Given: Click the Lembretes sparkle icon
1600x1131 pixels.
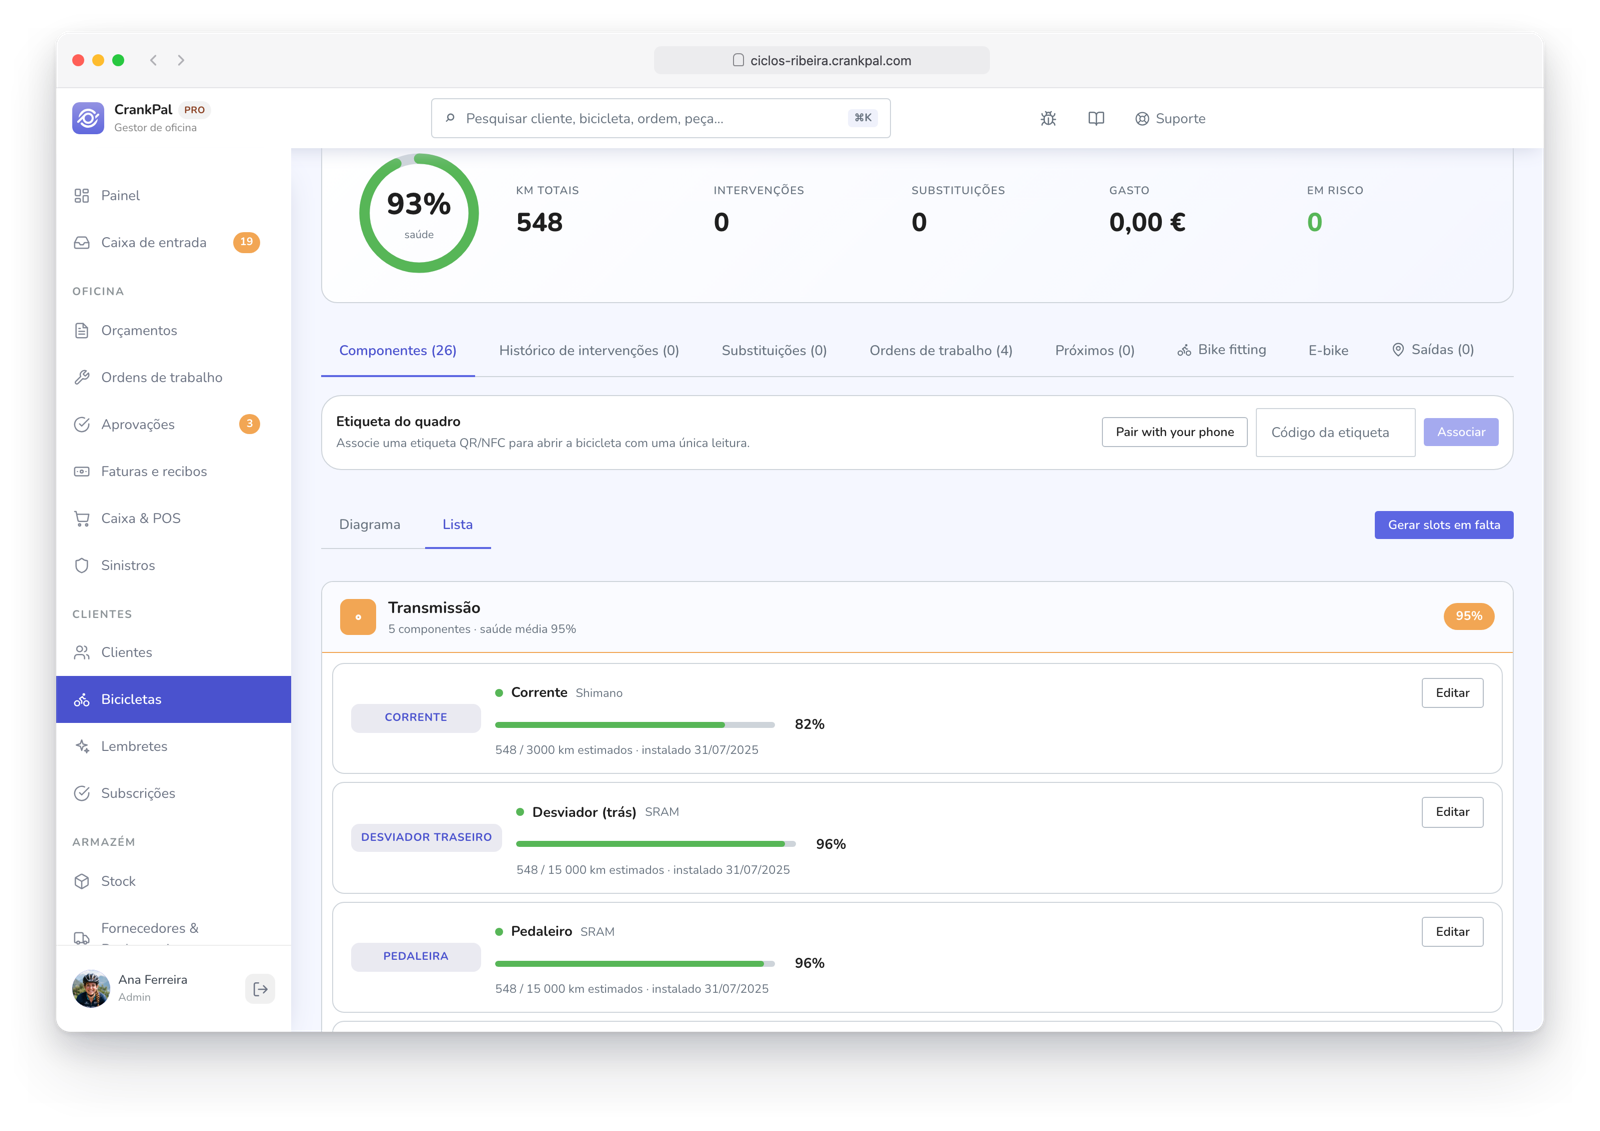Looking at the screenshot, I should (82, 746).
